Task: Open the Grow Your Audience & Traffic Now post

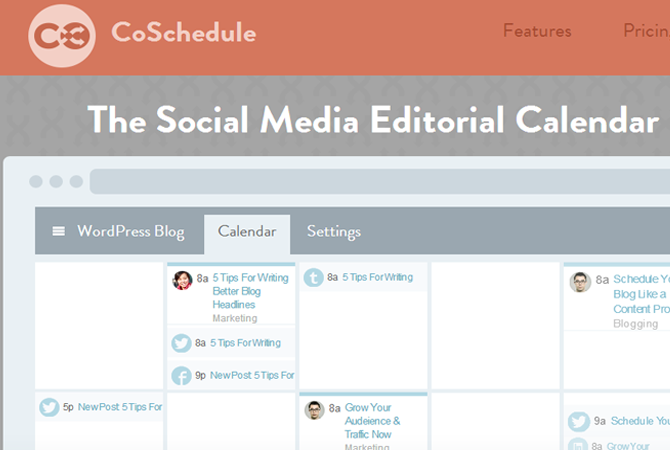Action: pyautogui.click(x=373, y=421)
